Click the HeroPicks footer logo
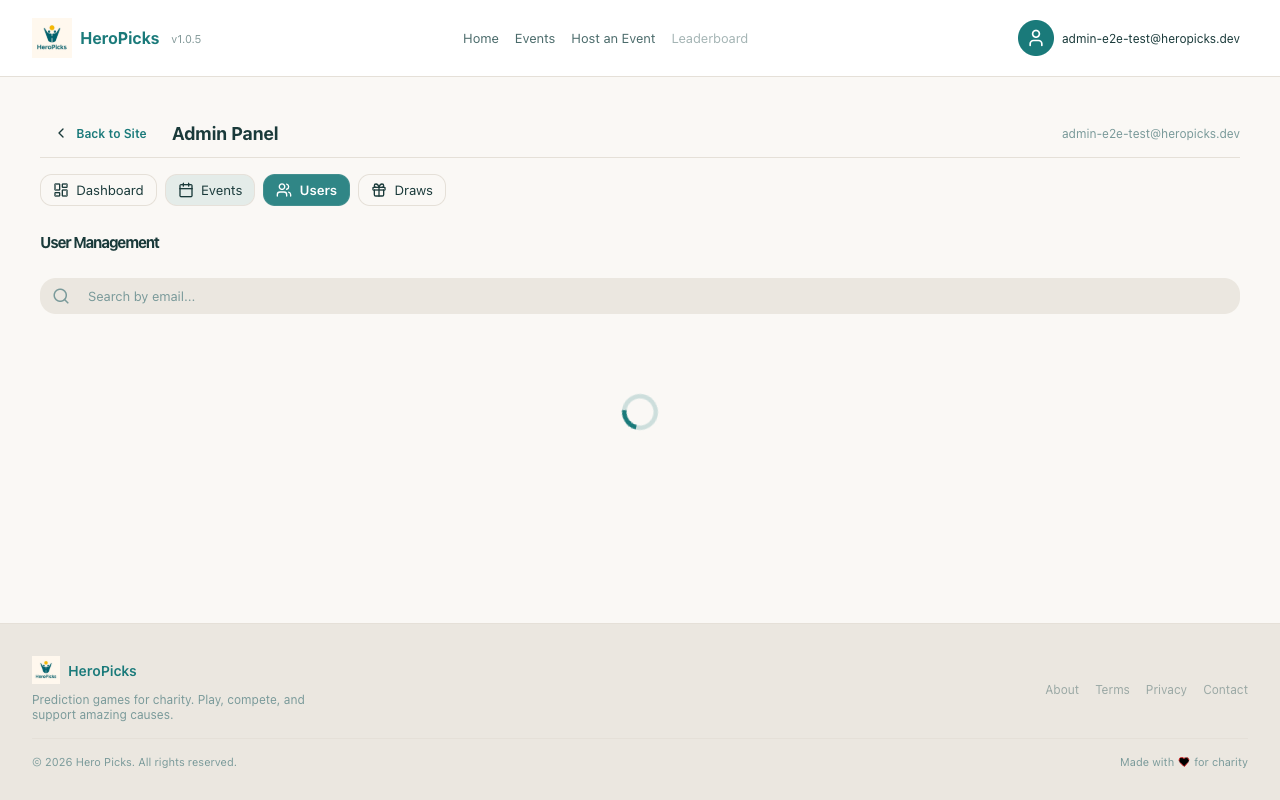The width and height of the screenshot is (1280, 800). point(46,670)
